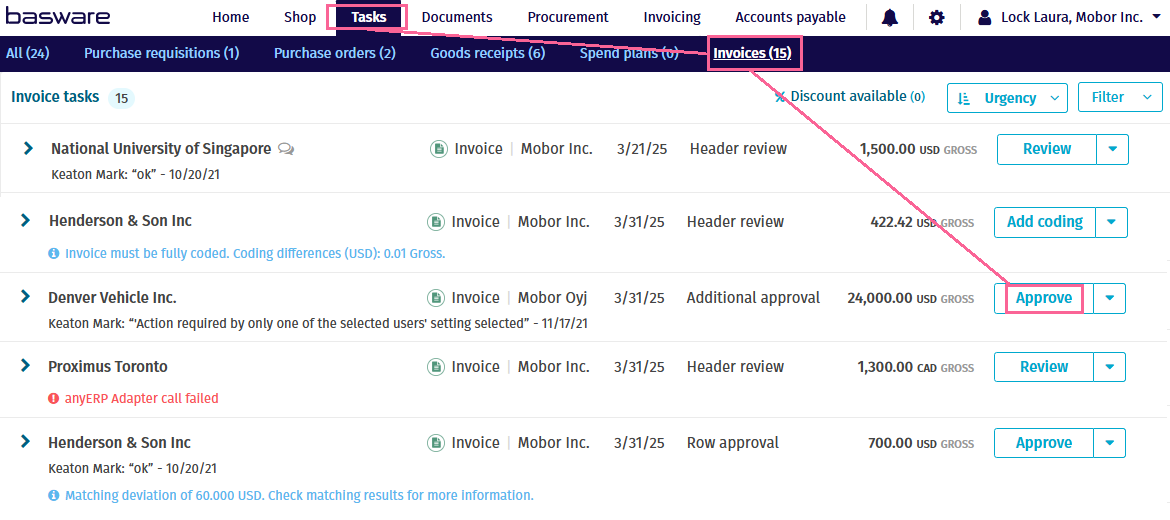Viewport: 1170px width, 520px height.
Task: Click the Additional approval status text
Action: (x=753, y=298)
